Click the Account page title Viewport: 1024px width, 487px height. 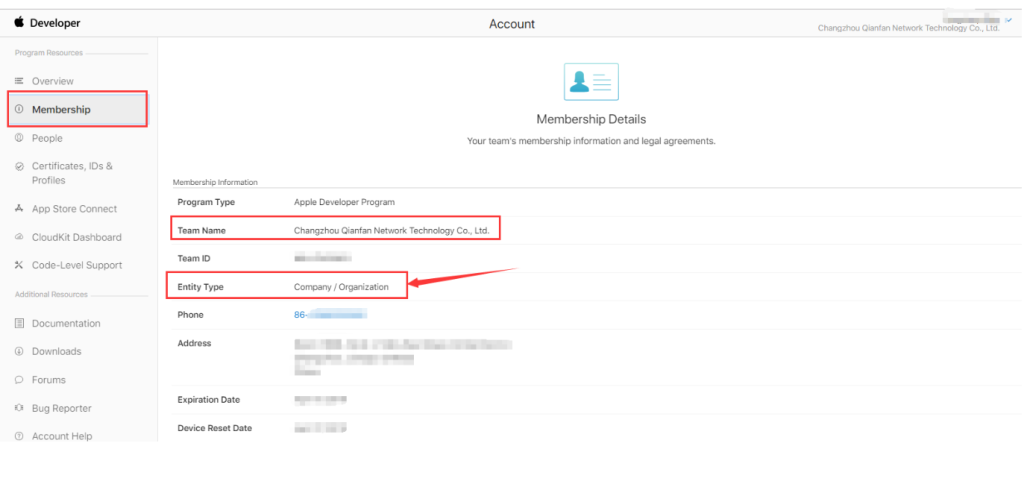(x=512, y=24)
